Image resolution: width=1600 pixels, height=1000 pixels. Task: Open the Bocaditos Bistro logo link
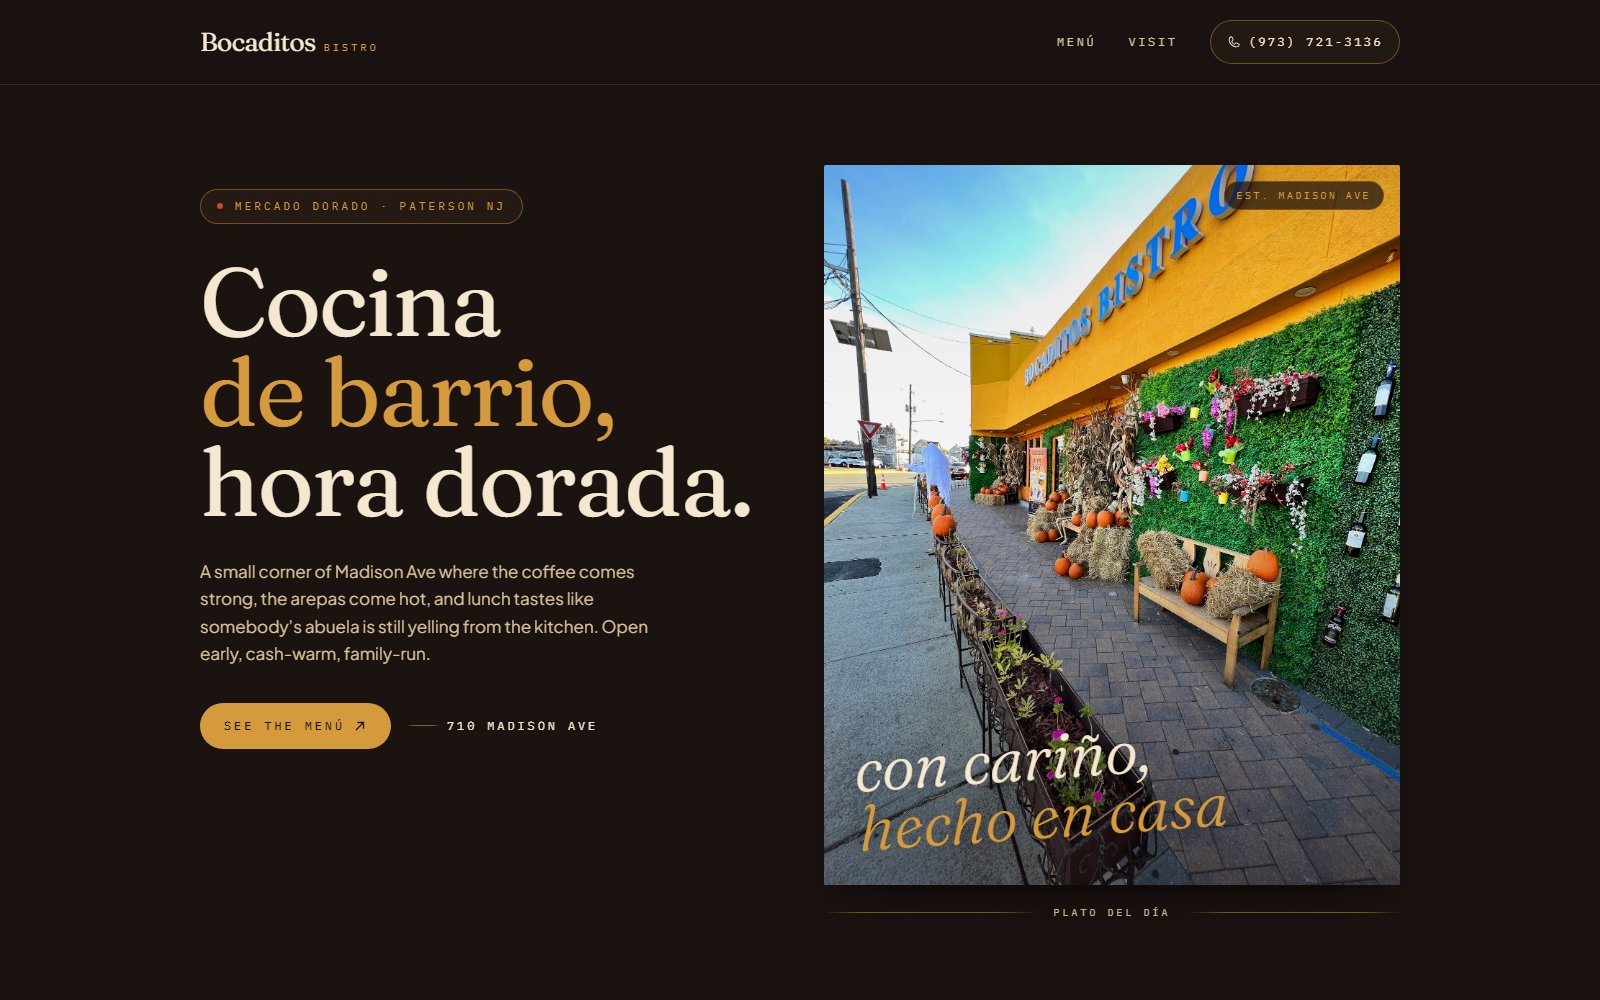pyautogui.click(x=289, y=42)
